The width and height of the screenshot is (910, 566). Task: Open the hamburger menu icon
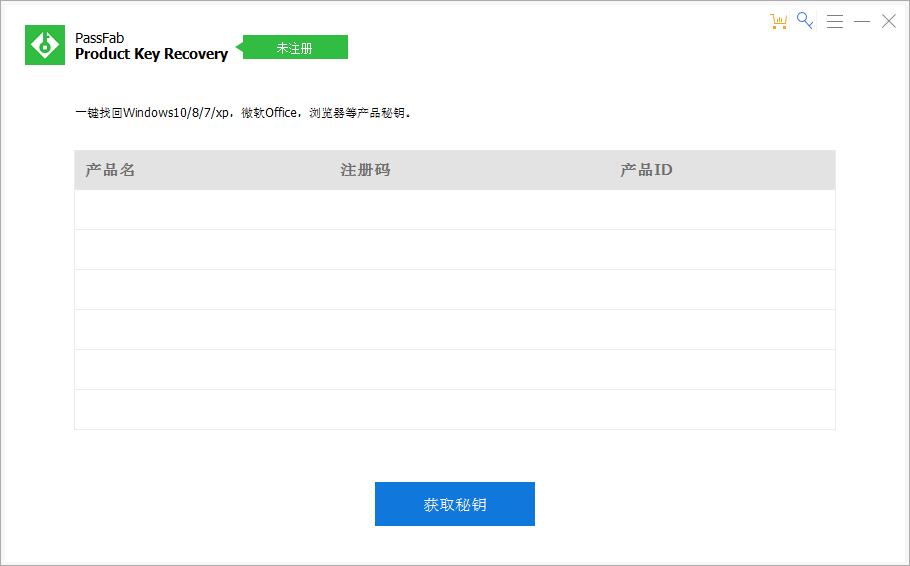tap(835, 21)
